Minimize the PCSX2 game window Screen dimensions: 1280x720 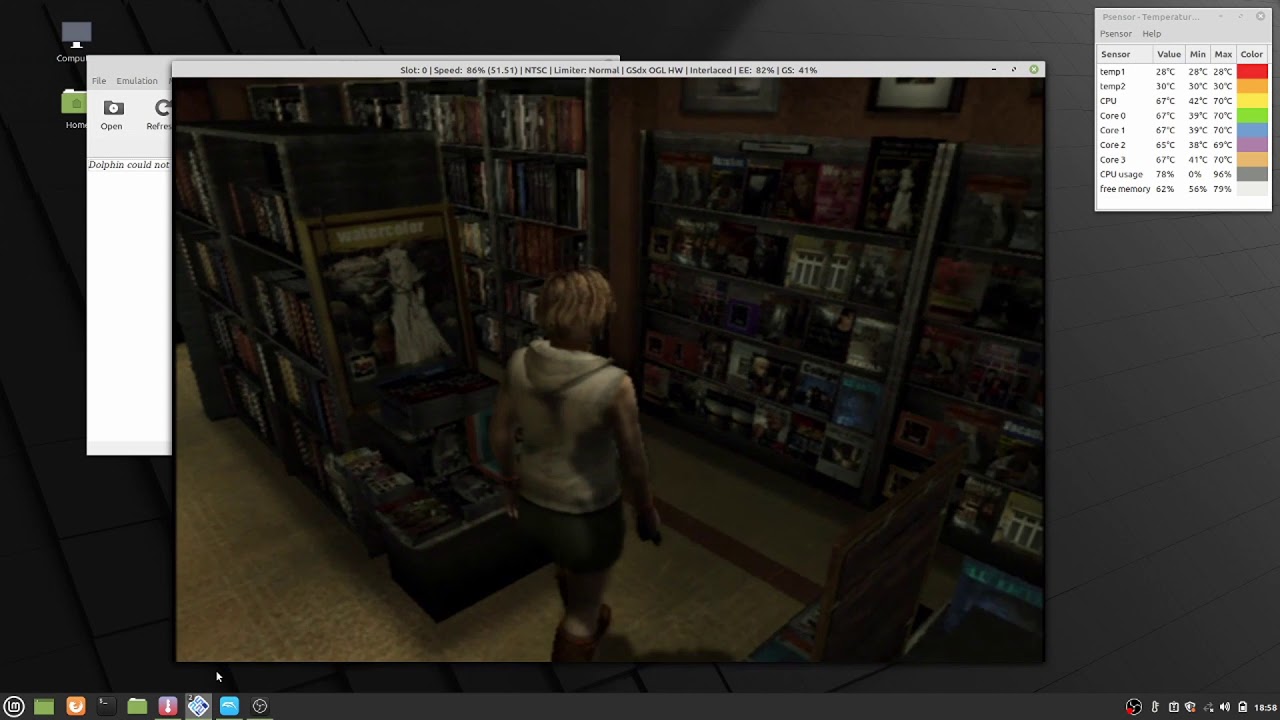coord(994,70)
